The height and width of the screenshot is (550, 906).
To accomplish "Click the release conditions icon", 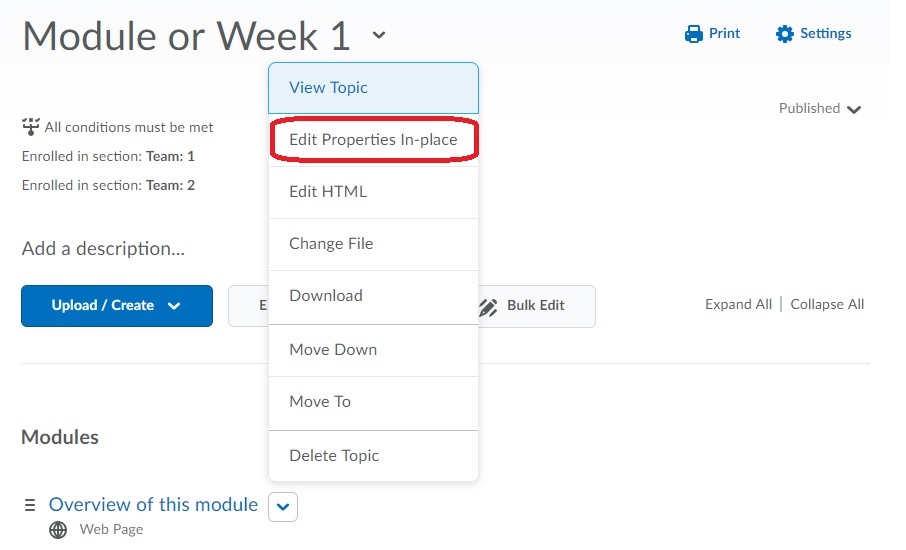I will pos(30,127).
